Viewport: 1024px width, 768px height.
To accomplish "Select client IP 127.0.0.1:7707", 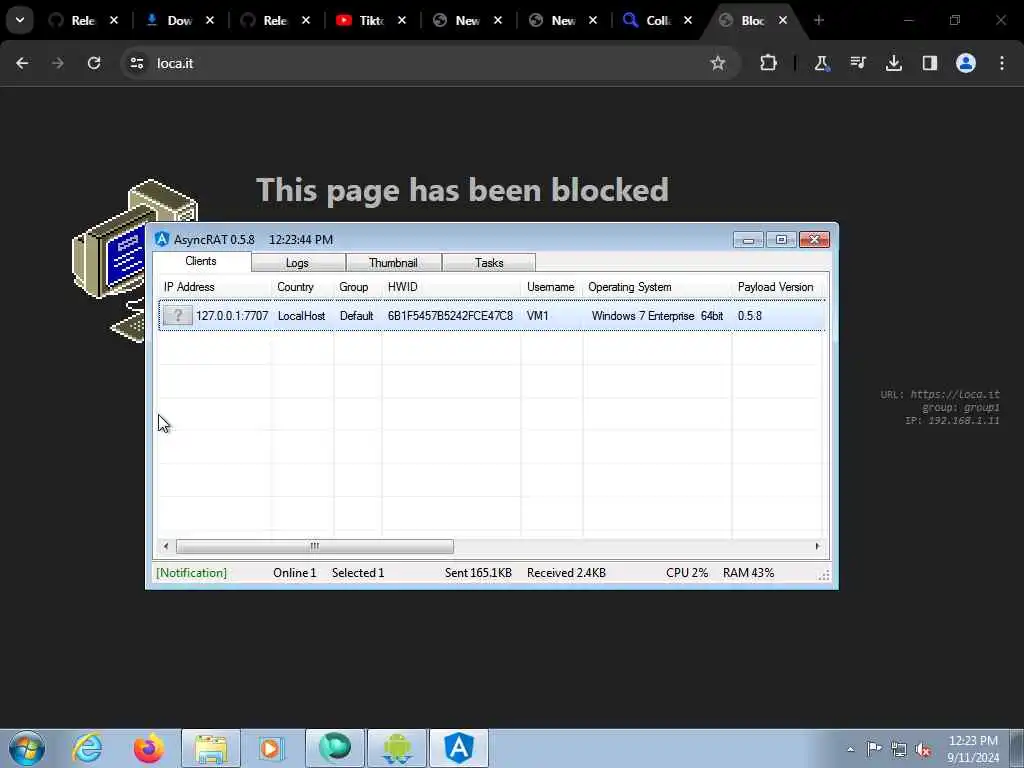I will click(x=232, y=316).
